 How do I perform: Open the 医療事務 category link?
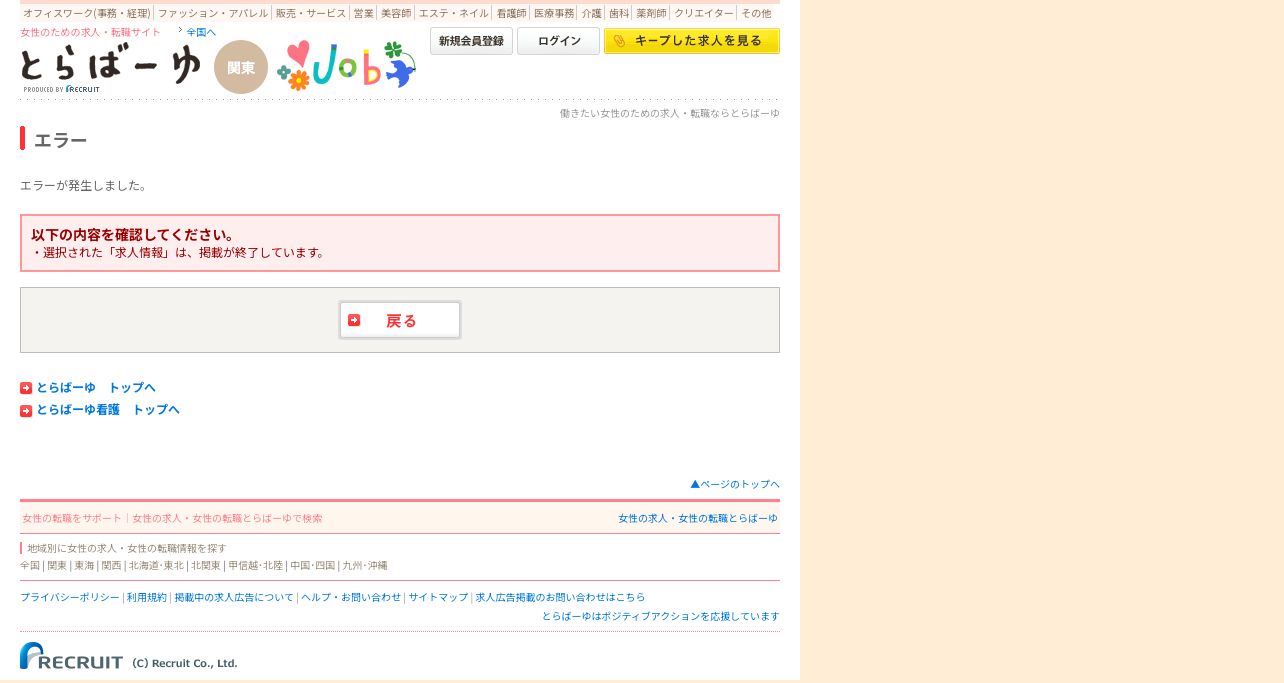click(554, 13)
